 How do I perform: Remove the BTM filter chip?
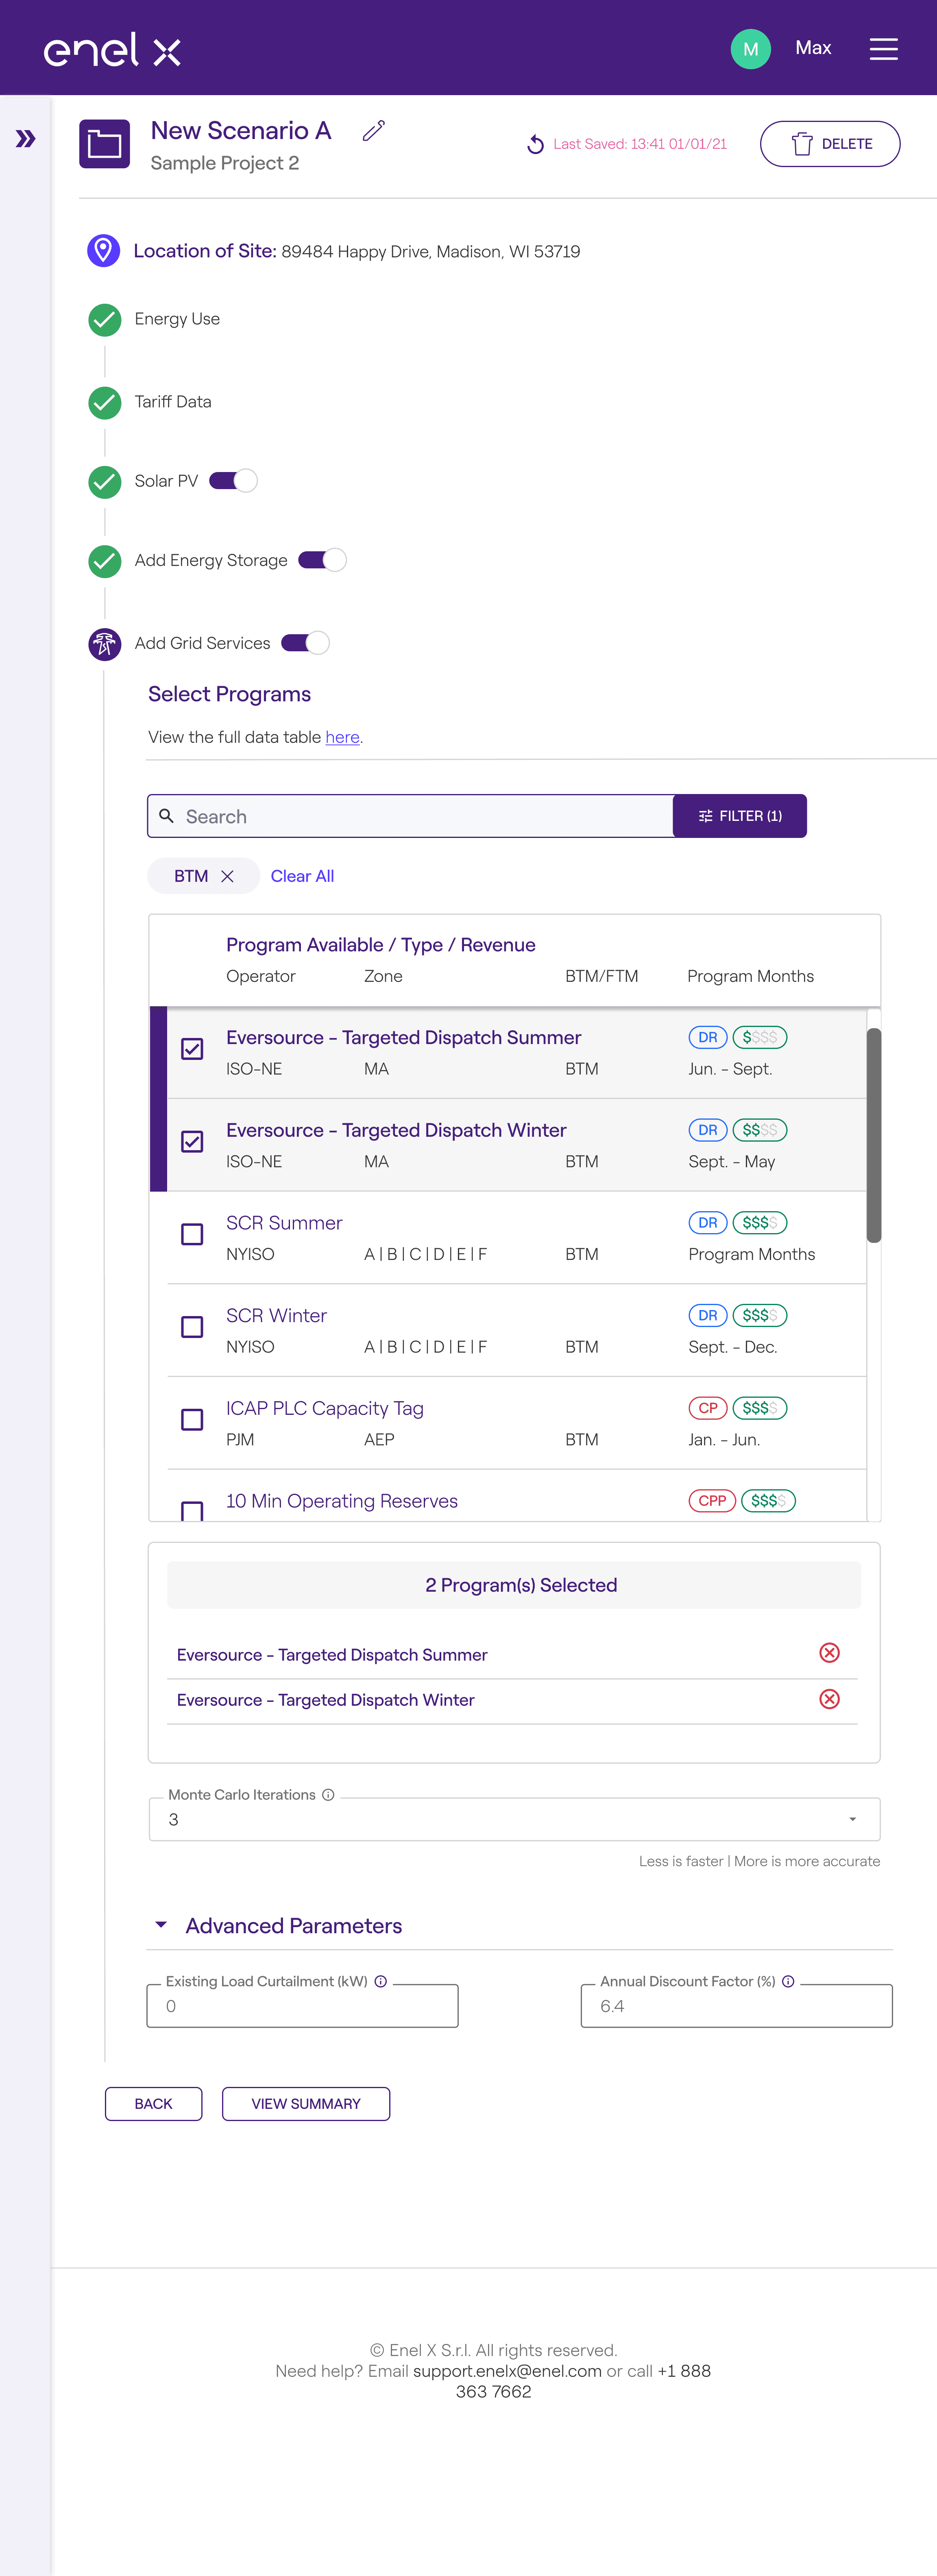point(227,876)
